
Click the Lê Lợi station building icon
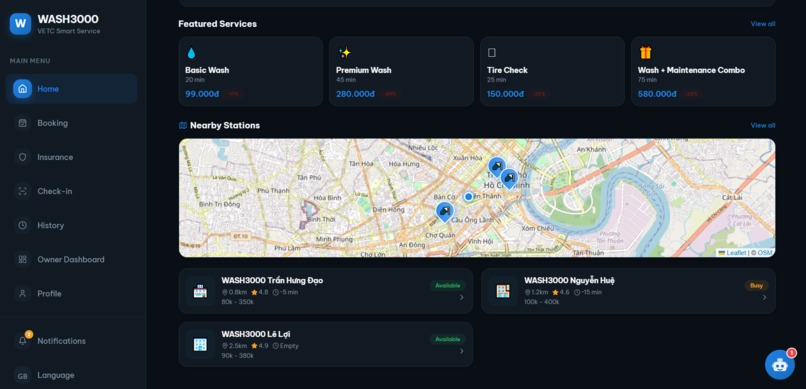point(200,344)
